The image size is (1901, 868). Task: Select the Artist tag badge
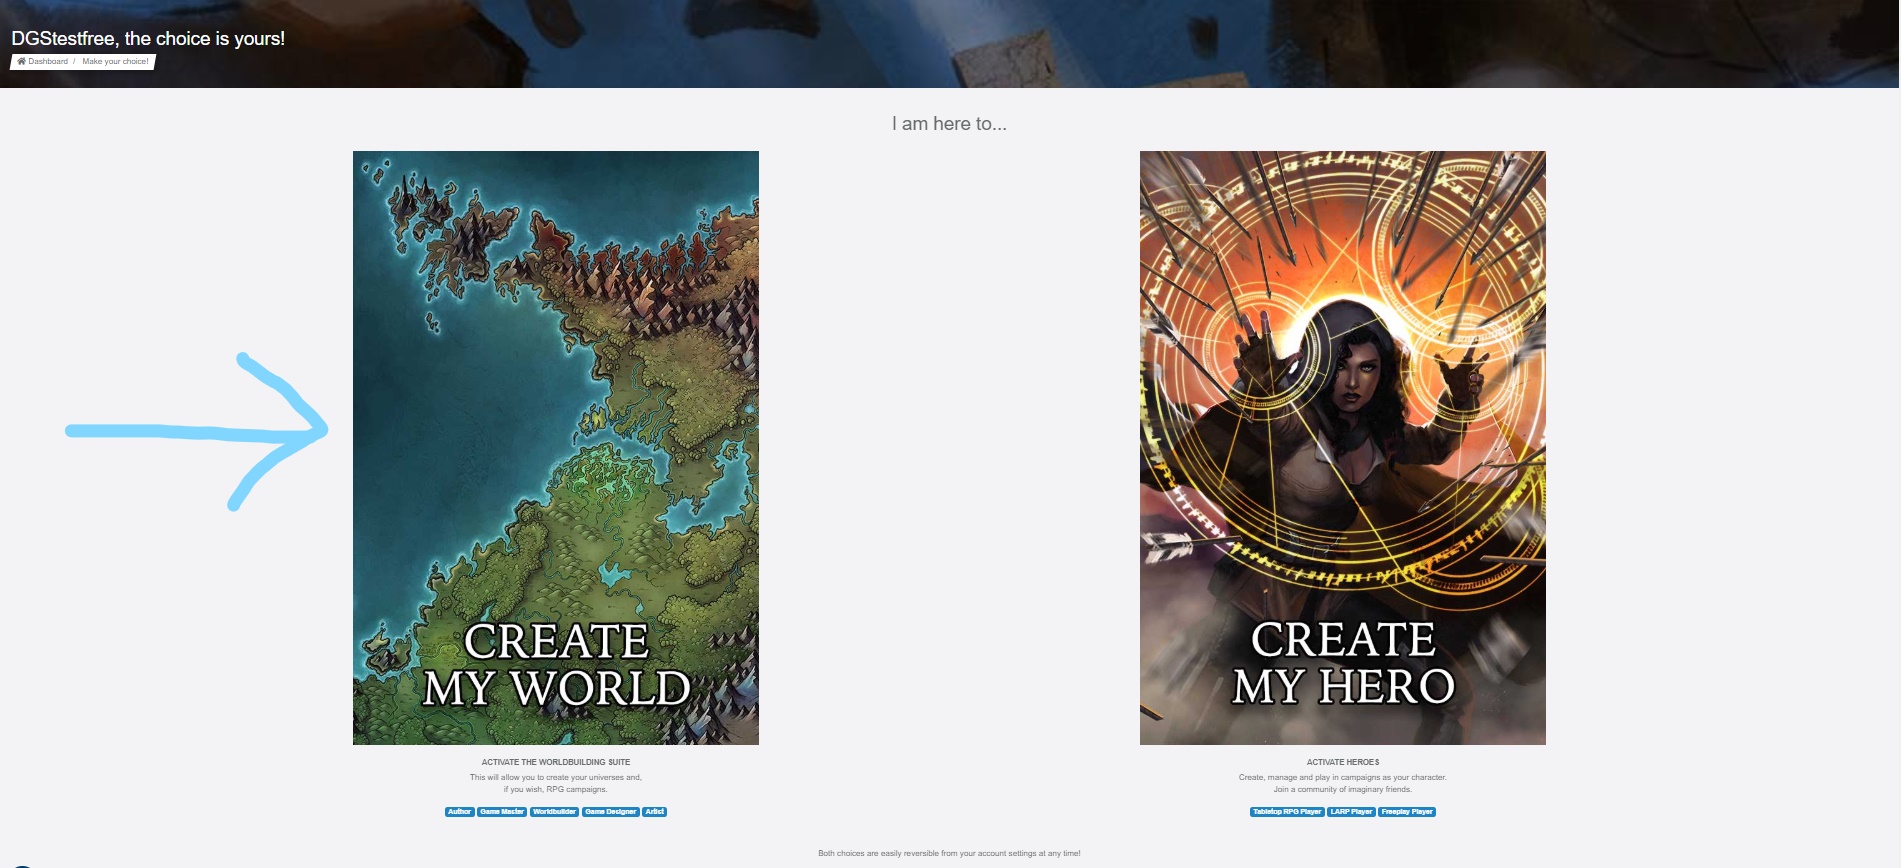click(x=654, y=812)
